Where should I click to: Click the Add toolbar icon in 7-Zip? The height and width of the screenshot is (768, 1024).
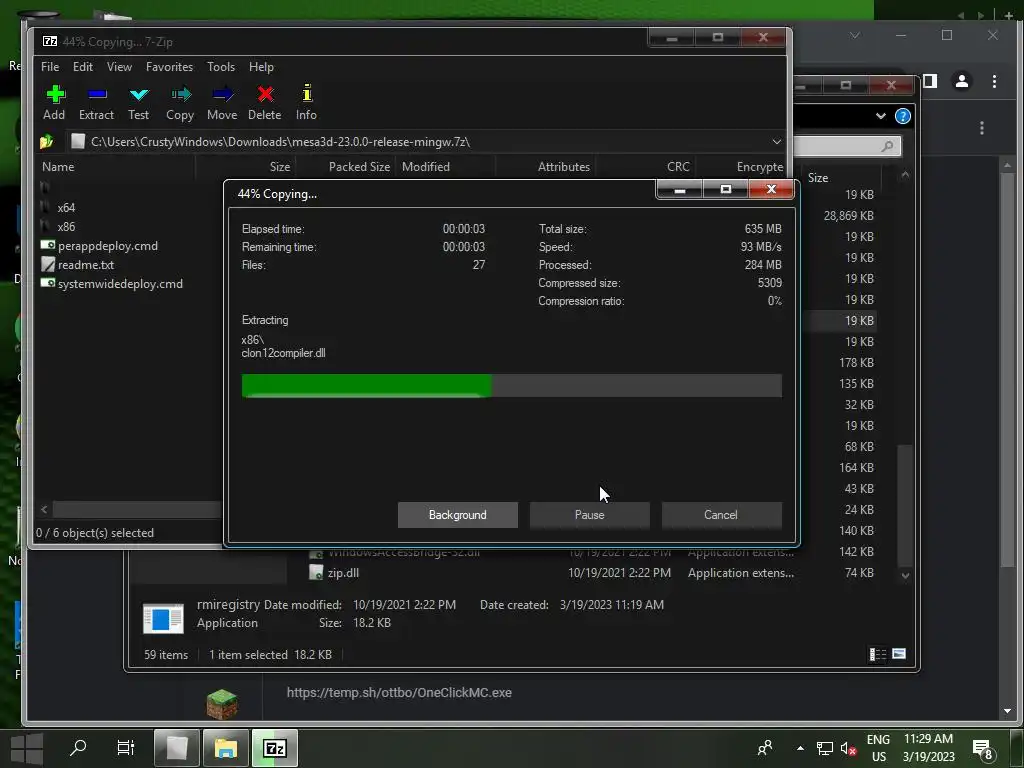pos(55,95)
